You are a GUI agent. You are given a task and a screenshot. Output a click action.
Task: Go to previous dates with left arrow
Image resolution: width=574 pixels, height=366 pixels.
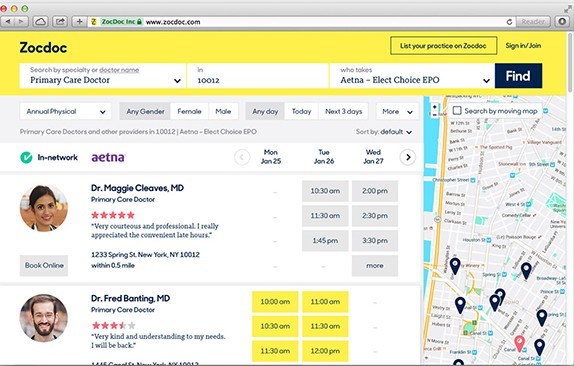[242, 157]
